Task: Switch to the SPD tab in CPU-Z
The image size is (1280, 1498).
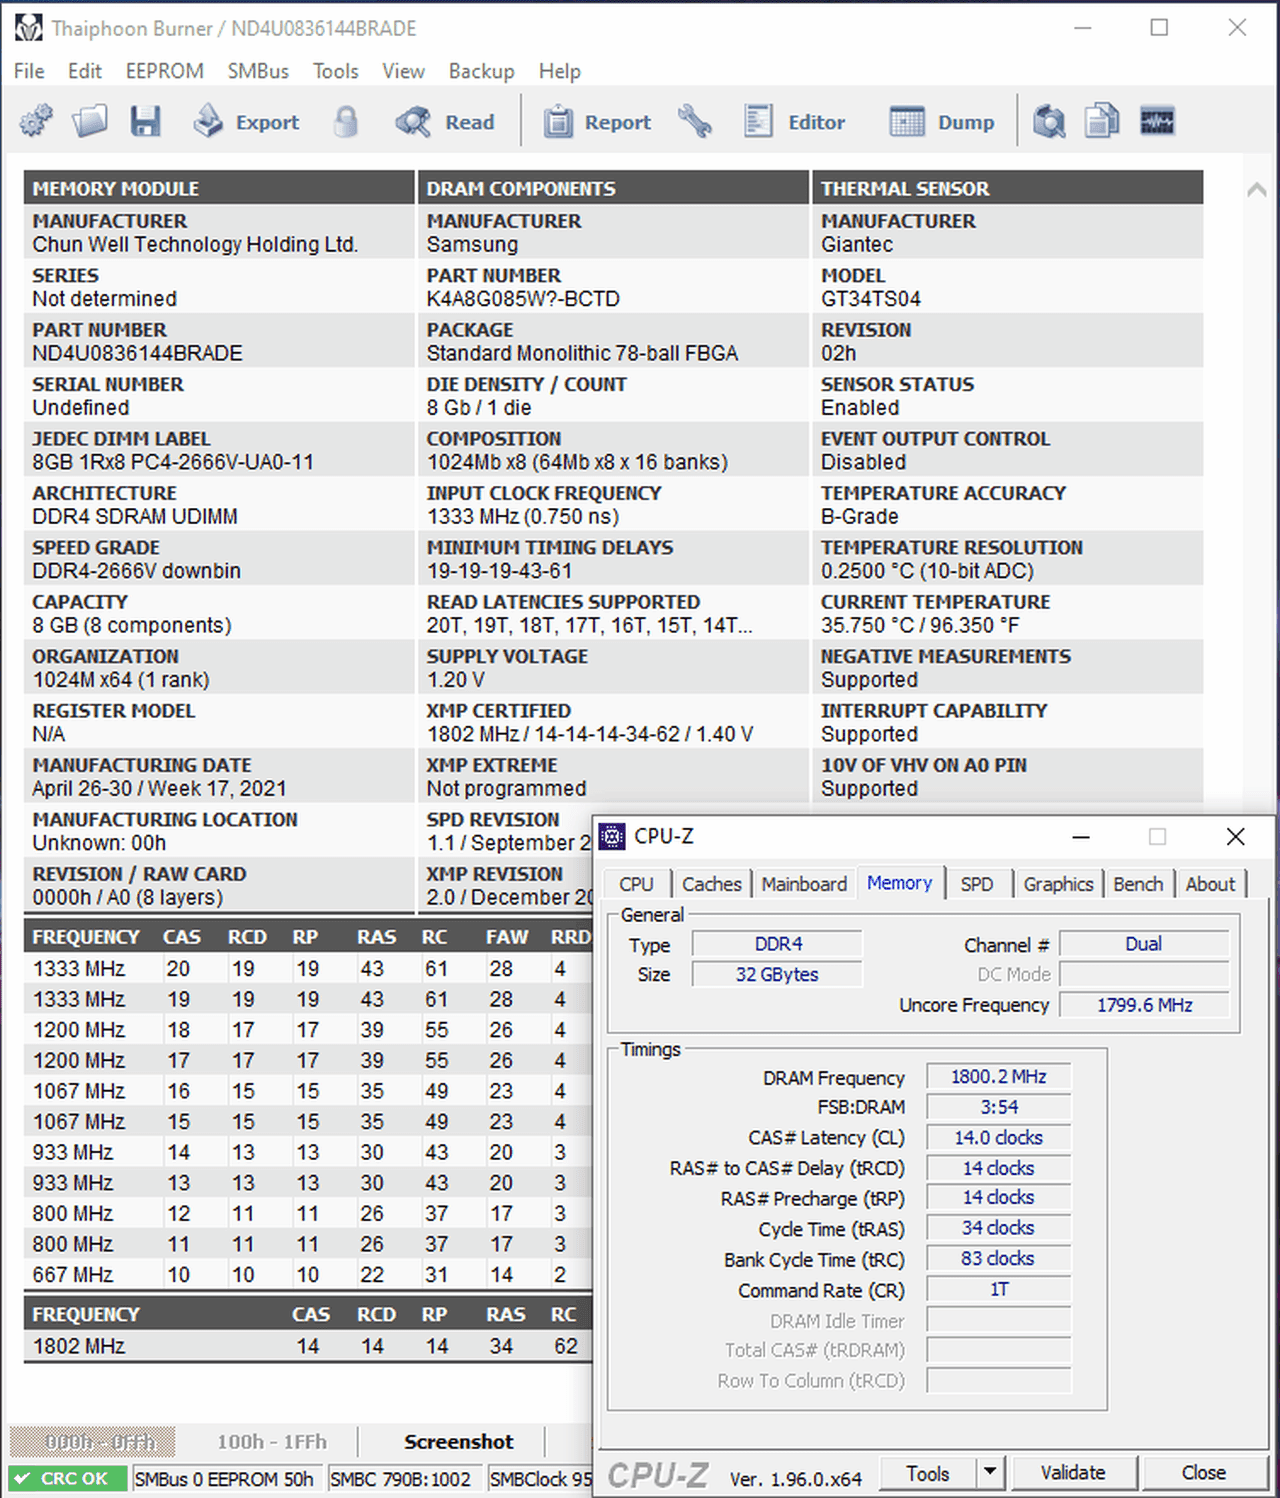Action: (977, 884)
